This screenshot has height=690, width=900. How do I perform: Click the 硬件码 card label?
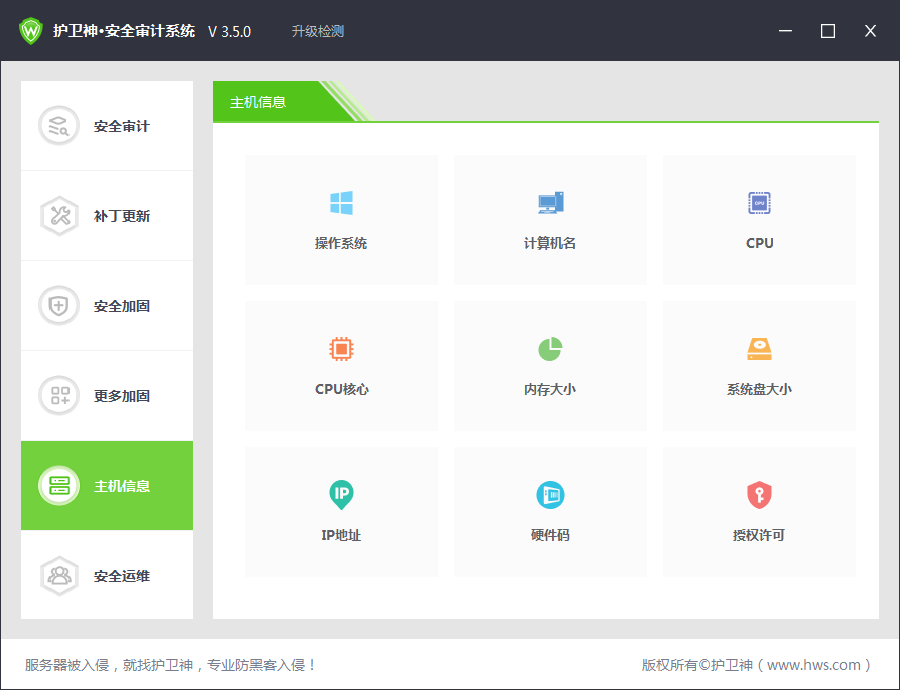[550, 535]
